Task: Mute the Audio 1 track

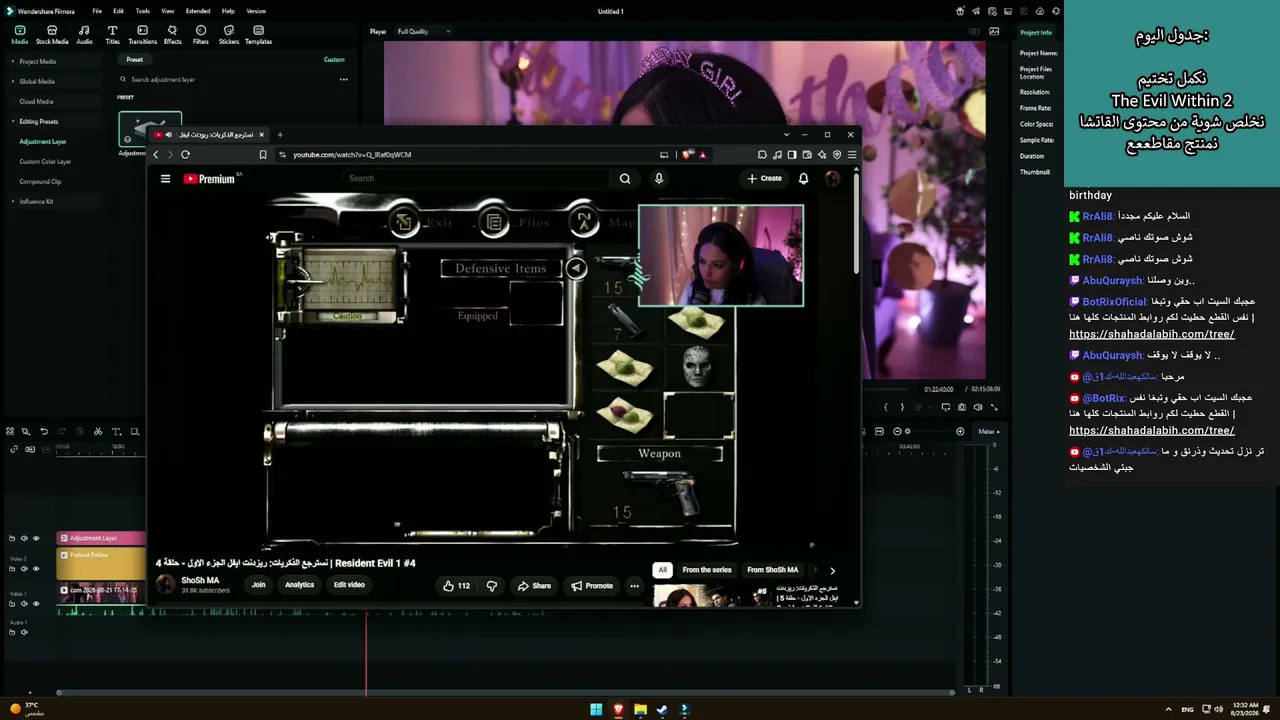Action: pos(24,632)
